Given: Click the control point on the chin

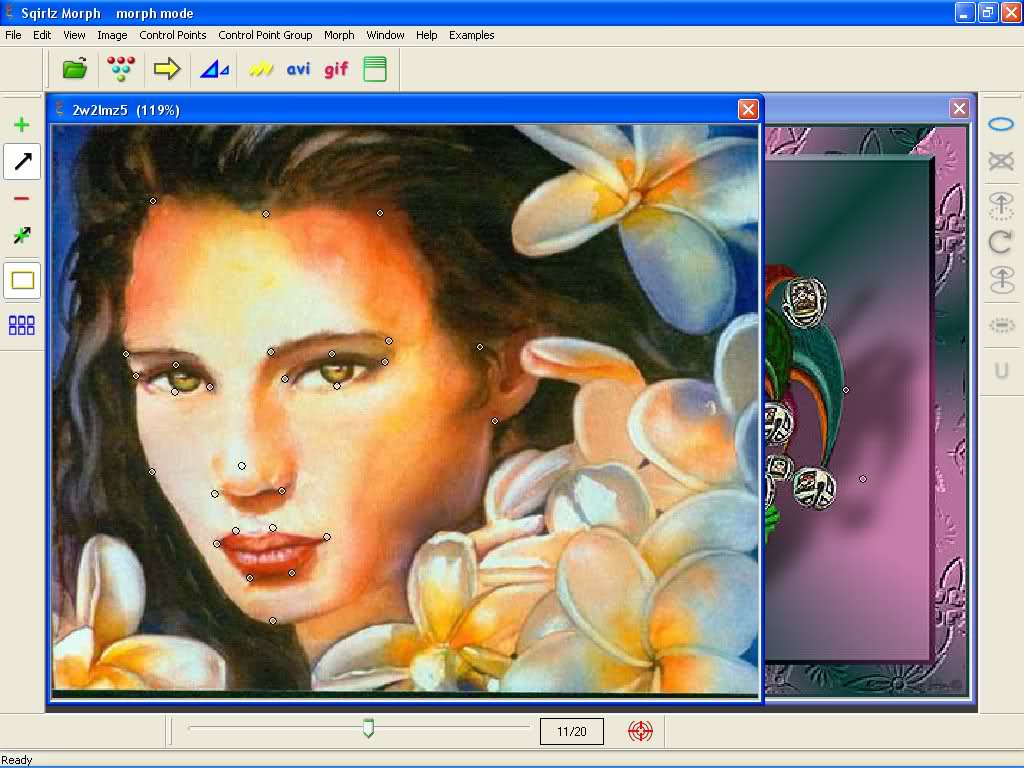Looking at the screenshot, I should (273, 621).
